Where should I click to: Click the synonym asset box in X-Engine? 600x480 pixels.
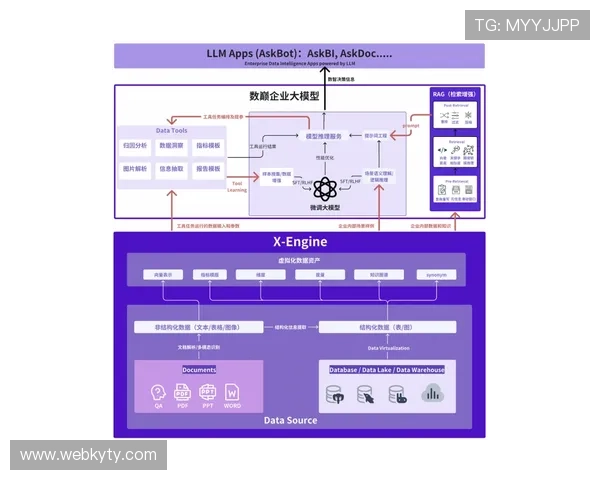(x=437, y=274)
